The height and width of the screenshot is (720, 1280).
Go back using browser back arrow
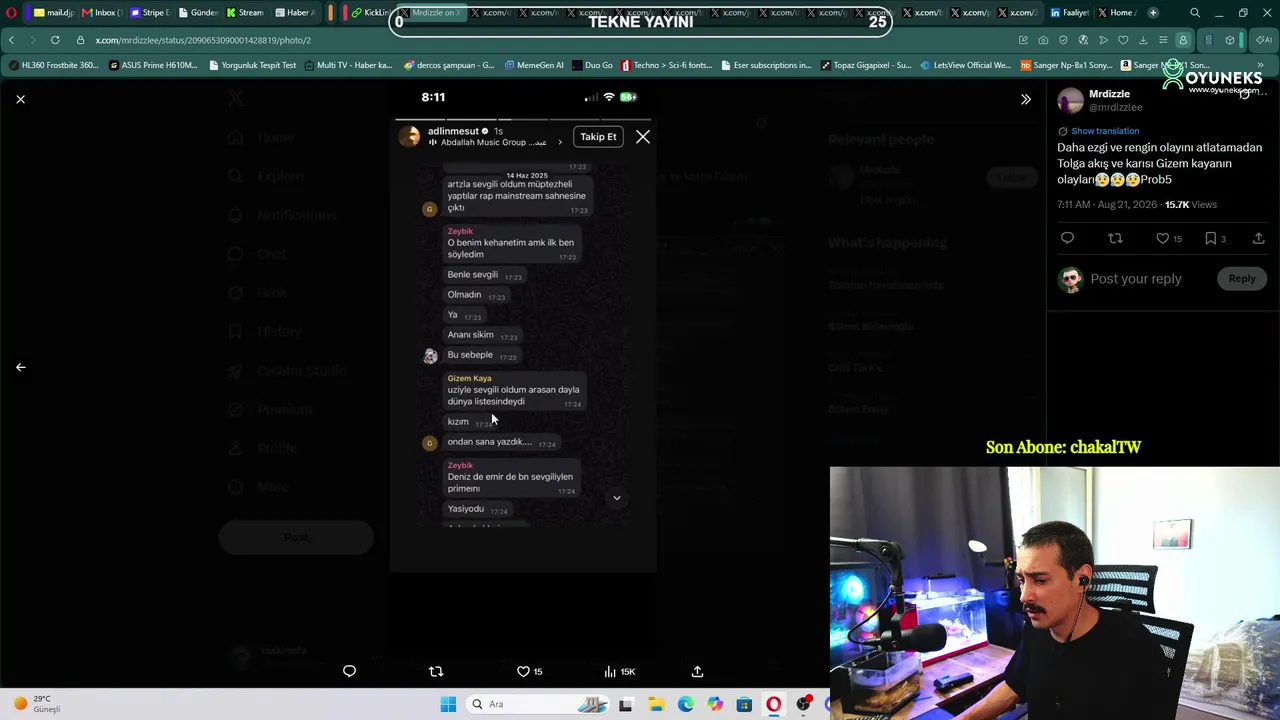click(x=11, y=40)
